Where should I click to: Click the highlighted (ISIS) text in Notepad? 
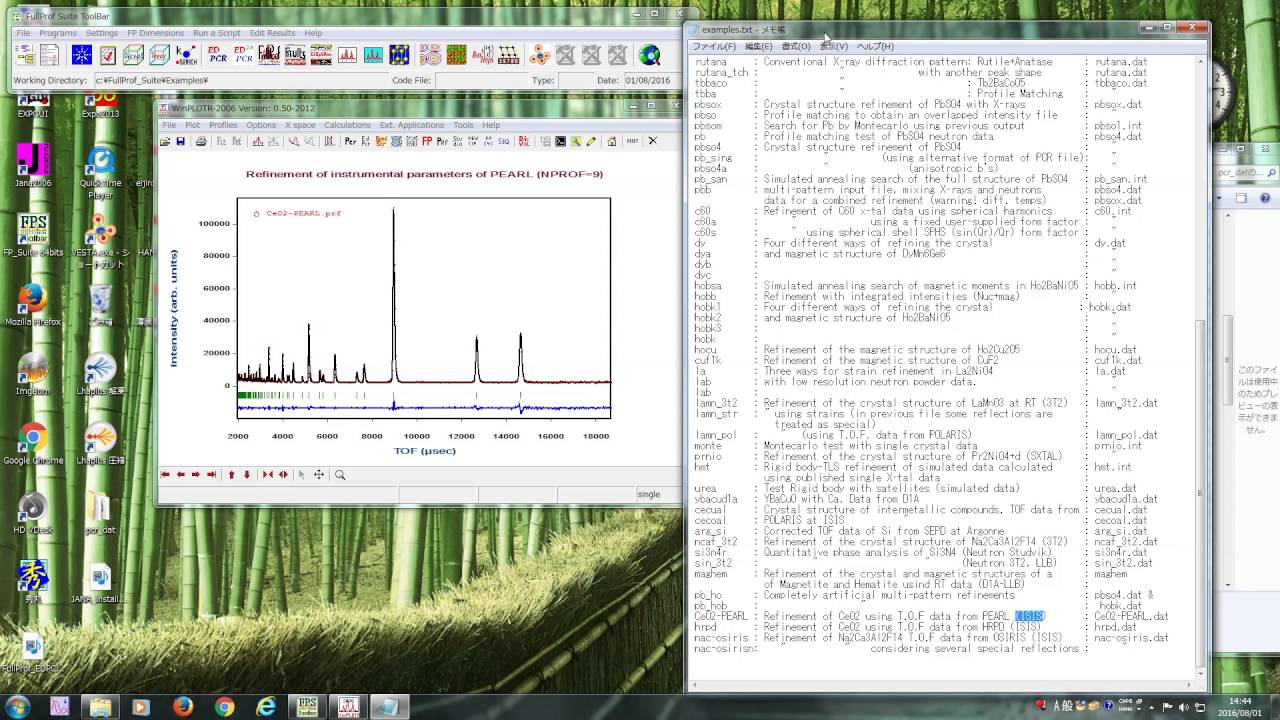click(1030, 616)
